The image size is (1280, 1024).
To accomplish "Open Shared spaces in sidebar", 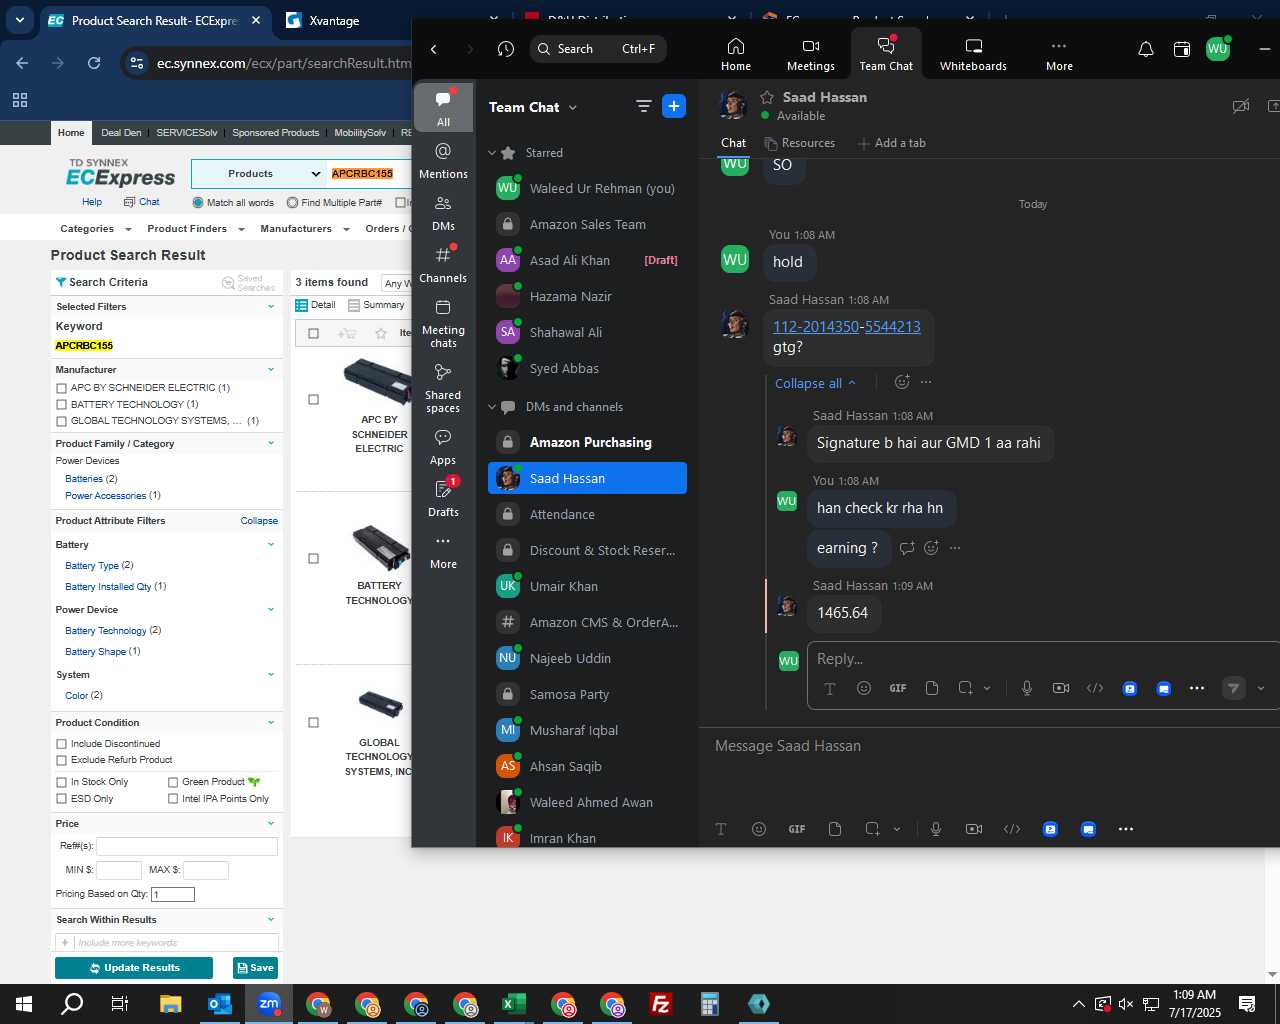I will (443, 388).
